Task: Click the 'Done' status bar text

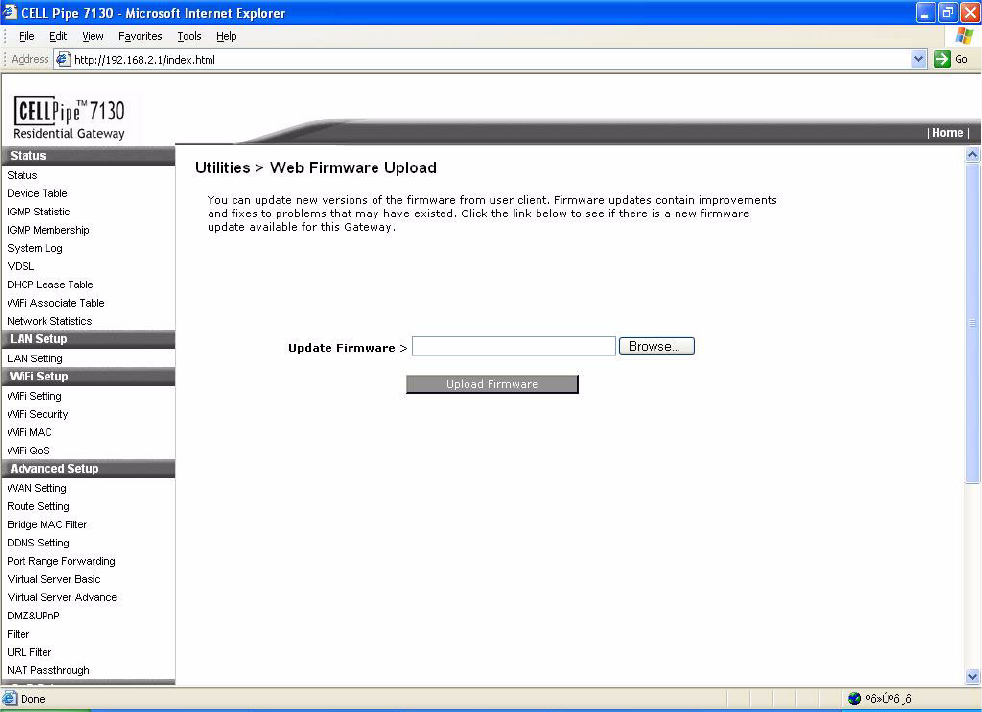Action: coord(33,699)
